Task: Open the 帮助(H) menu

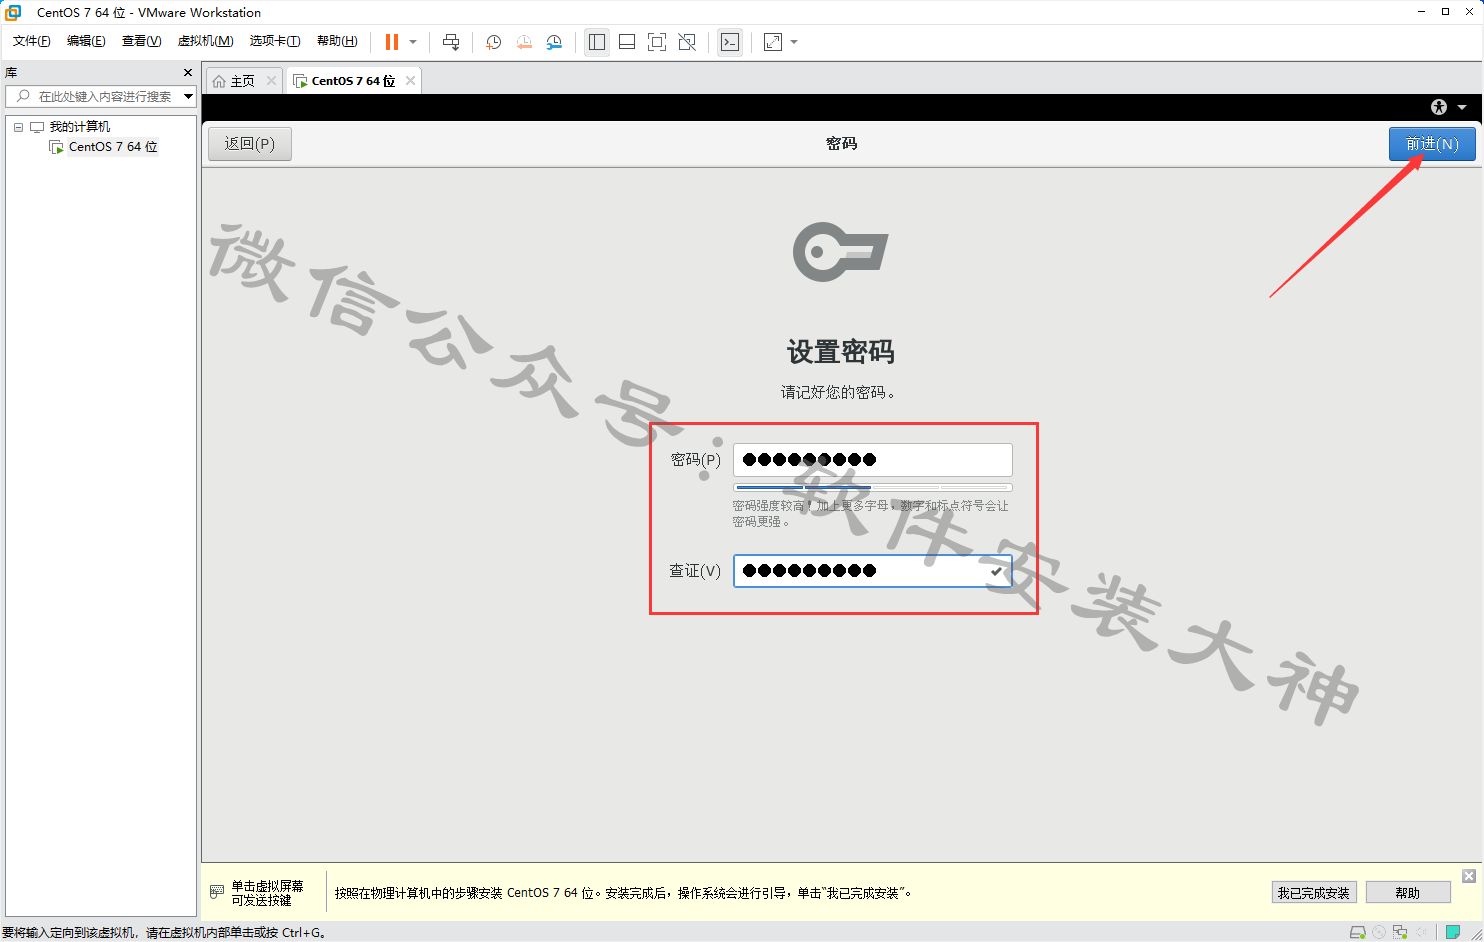Action: pos(337,41)
